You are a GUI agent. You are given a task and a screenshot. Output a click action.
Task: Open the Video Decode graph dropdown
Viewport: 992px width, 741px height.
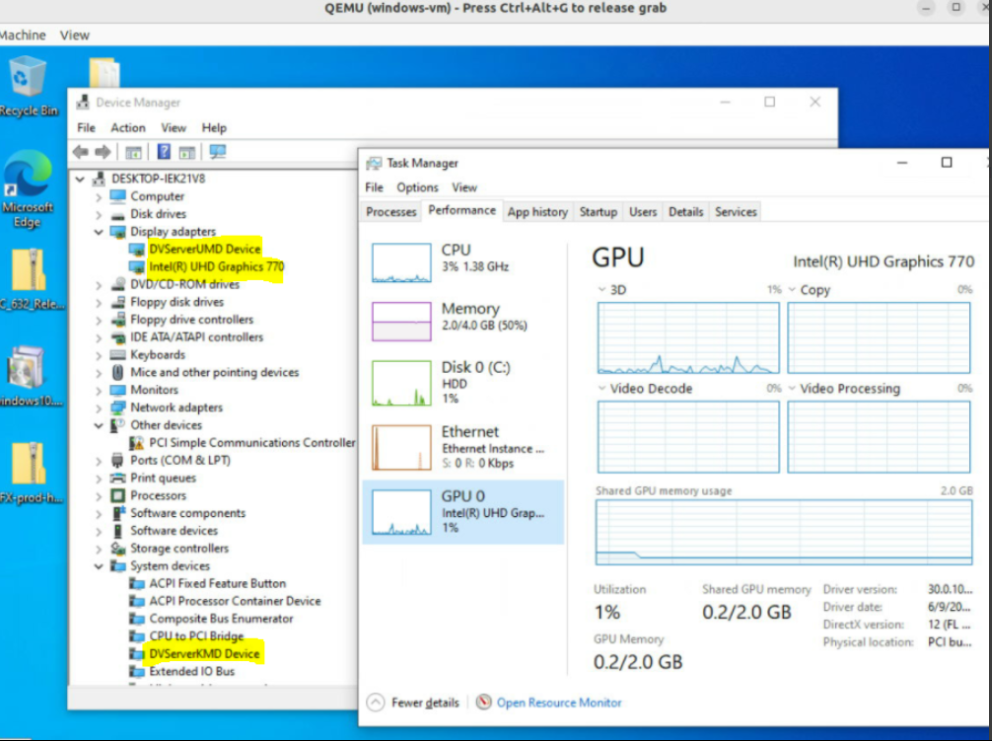[x=602, y=389]
